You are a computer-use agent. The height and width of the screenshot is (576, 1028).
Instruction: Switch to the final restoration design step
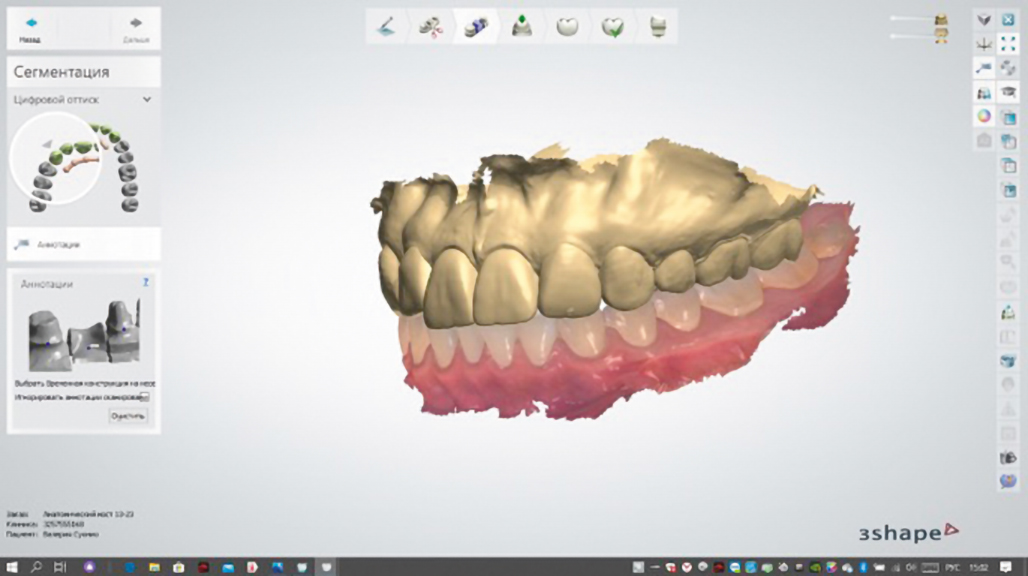click(657, 27)
